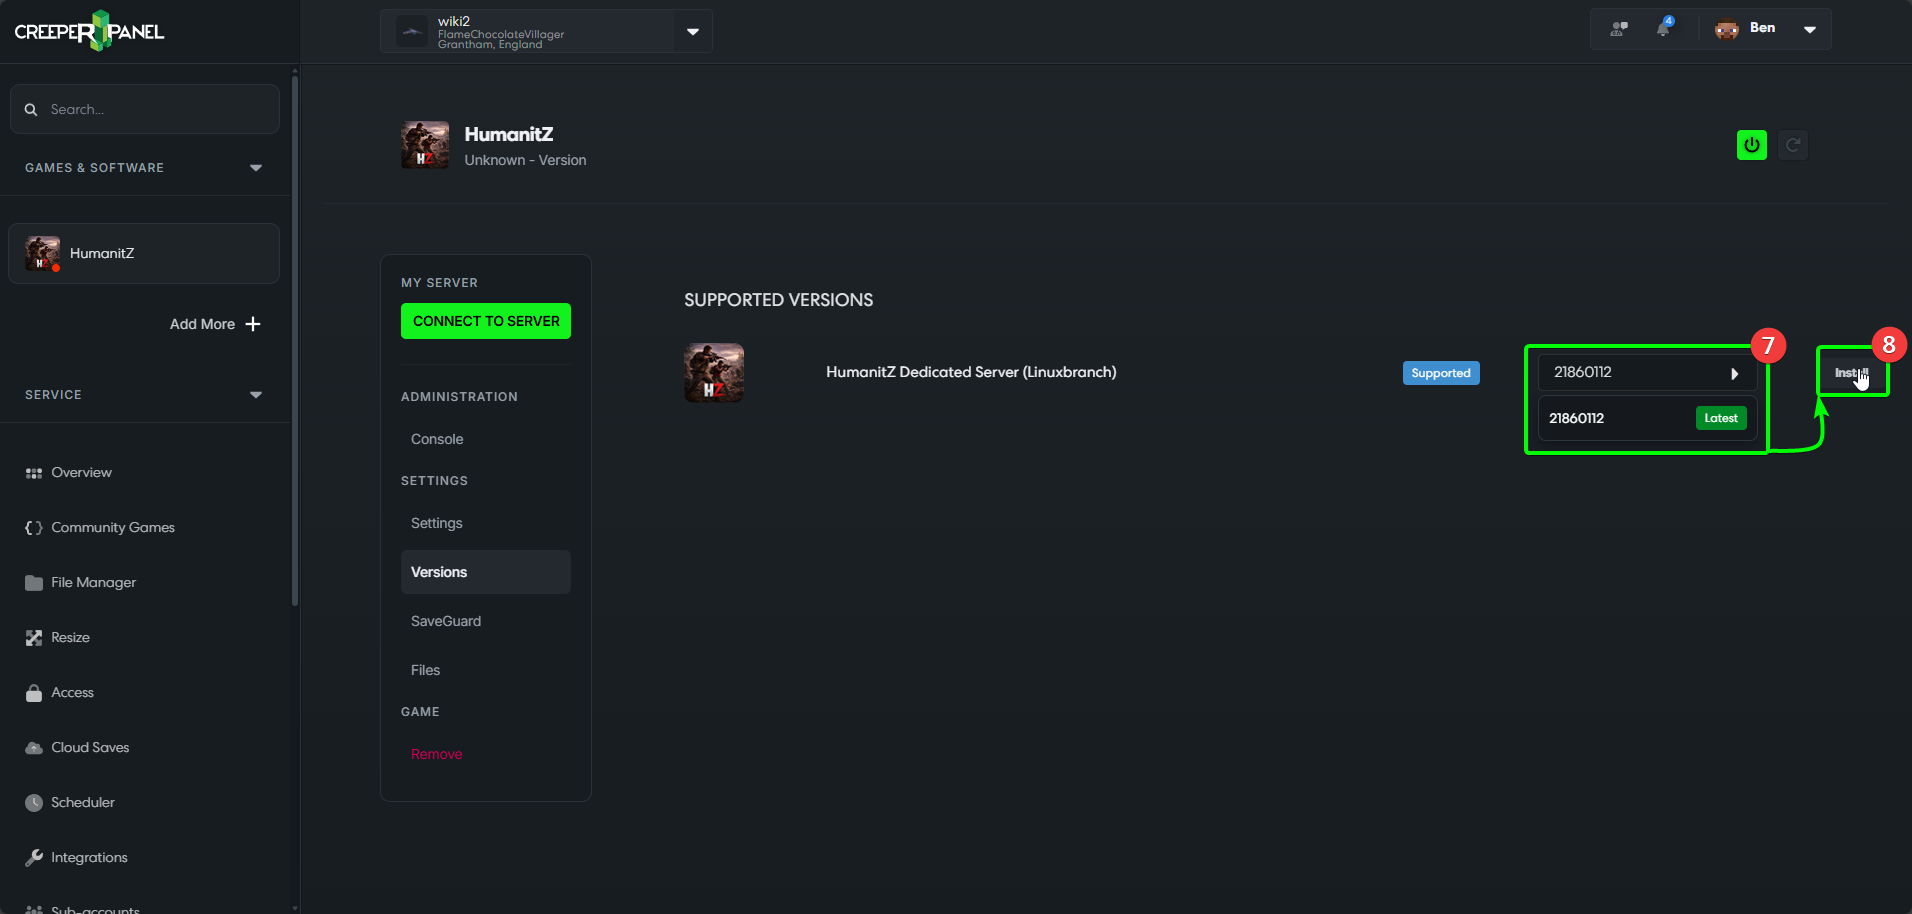Open Cloud Saves from sidebar
Viewport: 1912px width, 914px height.
[90, 747]
